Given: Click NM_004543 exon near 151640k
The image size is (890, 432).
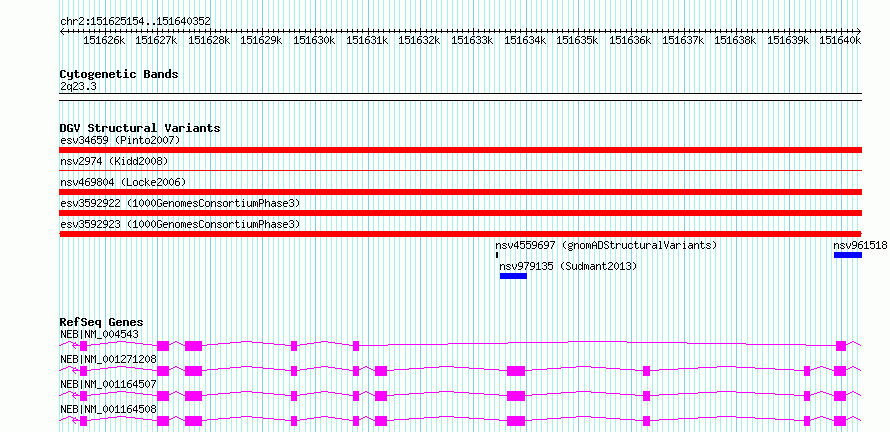Looking at the screenshot, I should pos(841,346).
